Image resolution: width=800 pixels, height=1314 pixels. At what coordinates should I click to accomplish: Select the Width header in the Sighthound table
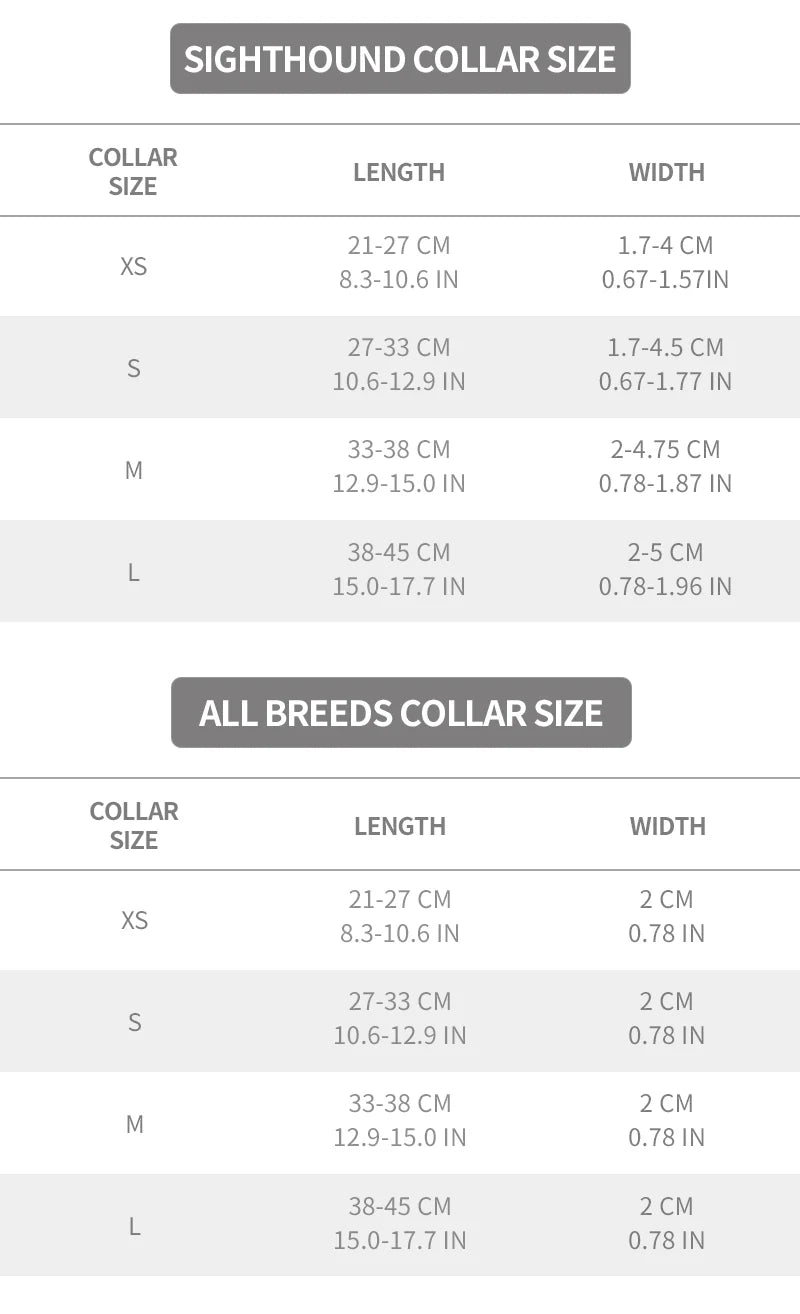666,172
